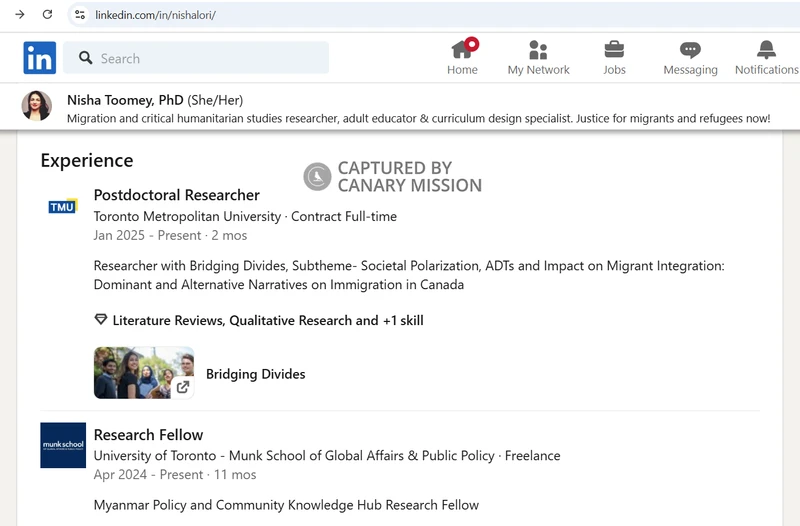Screen dimensions: 800x526
Task: Click the magnifier search icon
Action: pos(86,58)
